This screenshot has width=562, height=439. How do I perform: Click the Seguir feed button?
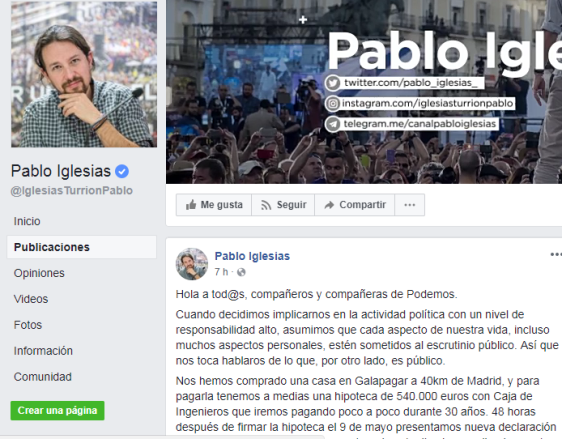click(283, 205)
